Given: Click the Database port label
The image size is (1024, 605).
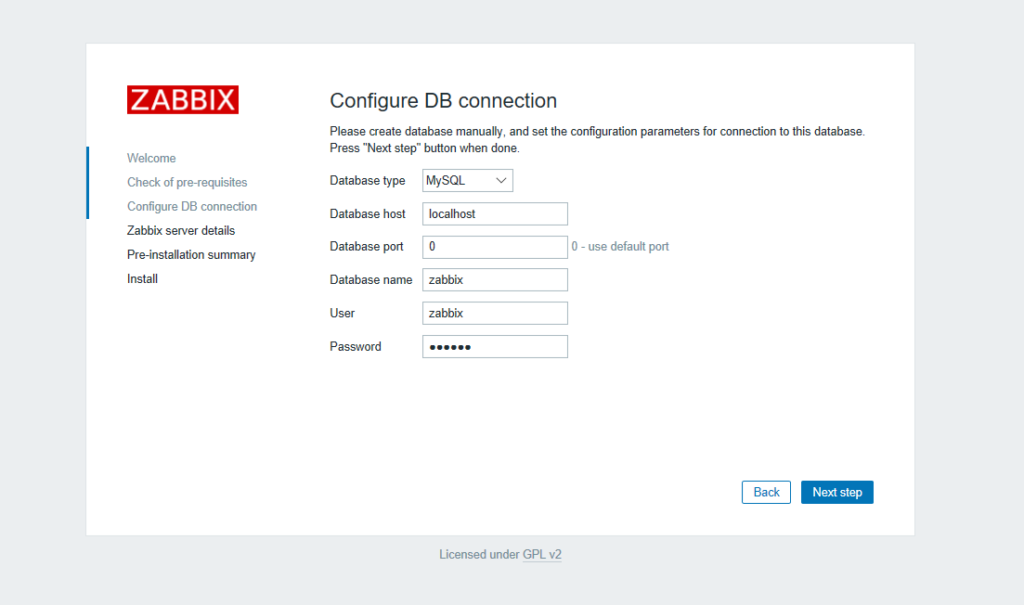Looking at the screenshot, I should tap(366, 246).
